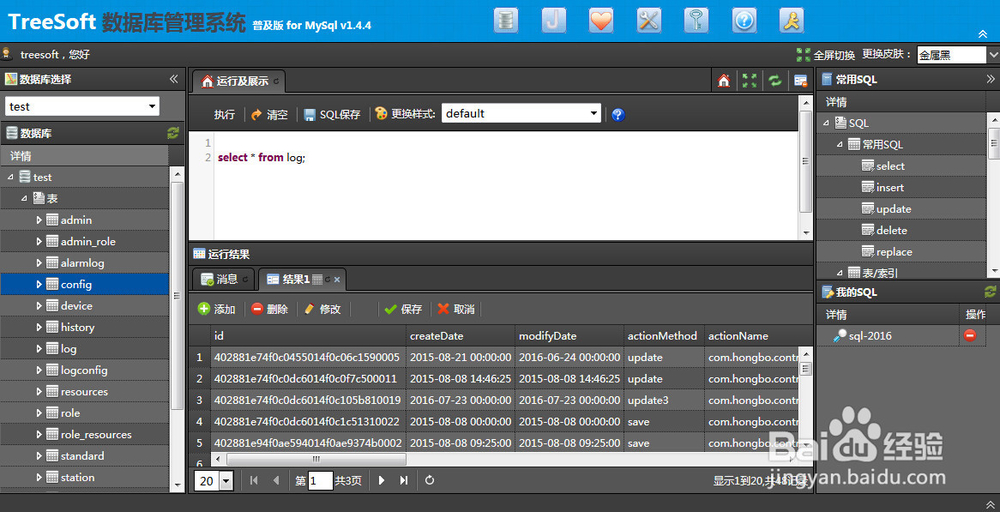Click the key icon in header
This screenshot has height=512, width=1000.
click(696, 20)
